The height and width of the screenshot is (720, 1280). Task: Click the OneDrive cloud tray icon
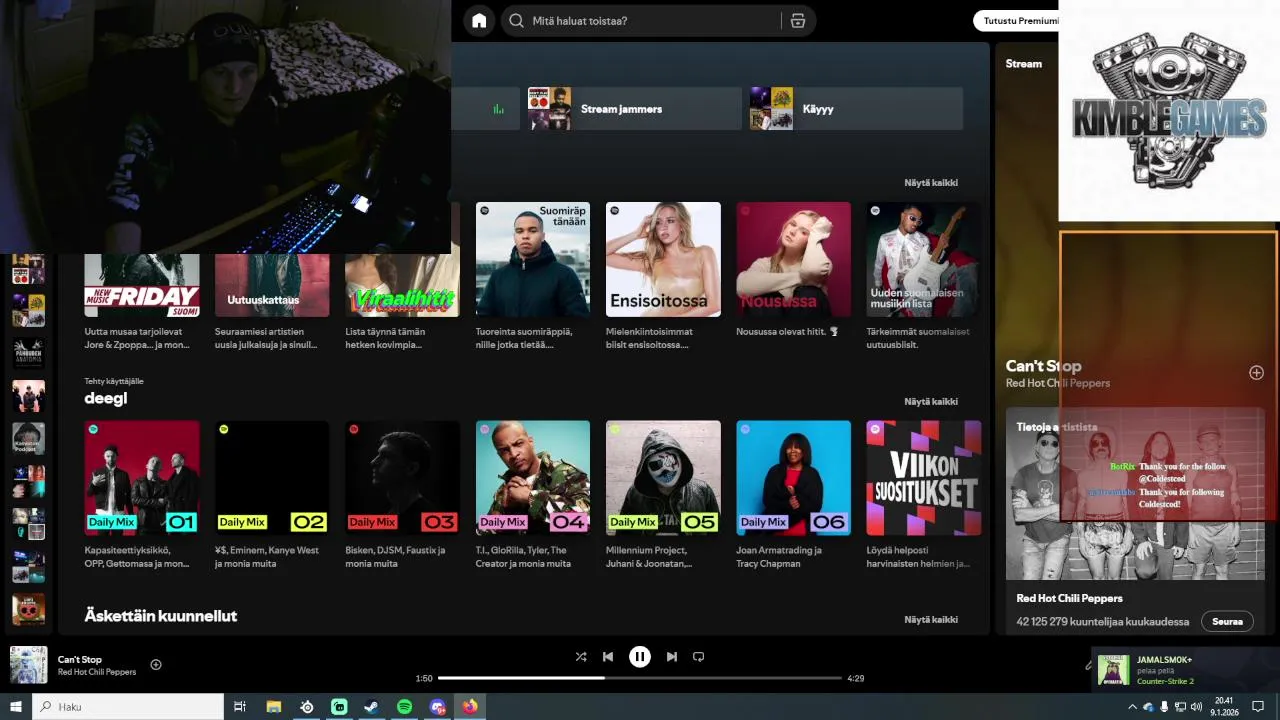pos(1148,706)
